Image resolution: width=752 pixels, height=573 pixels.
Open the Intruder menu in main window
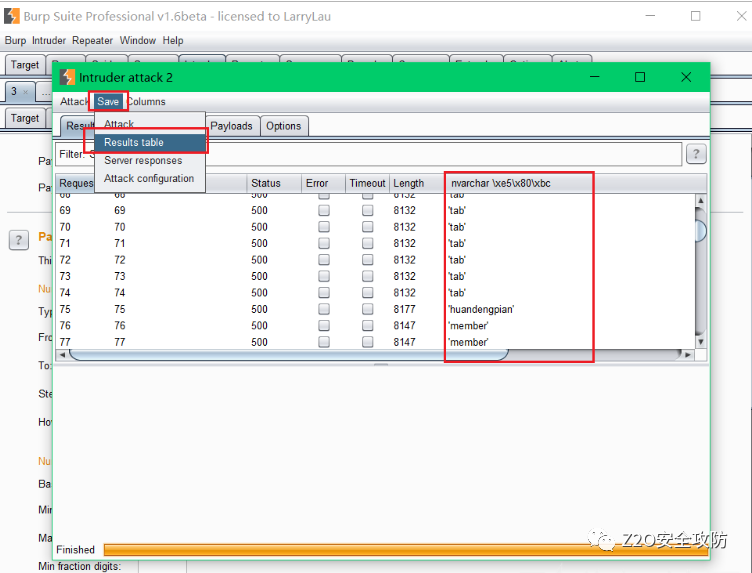49,41
